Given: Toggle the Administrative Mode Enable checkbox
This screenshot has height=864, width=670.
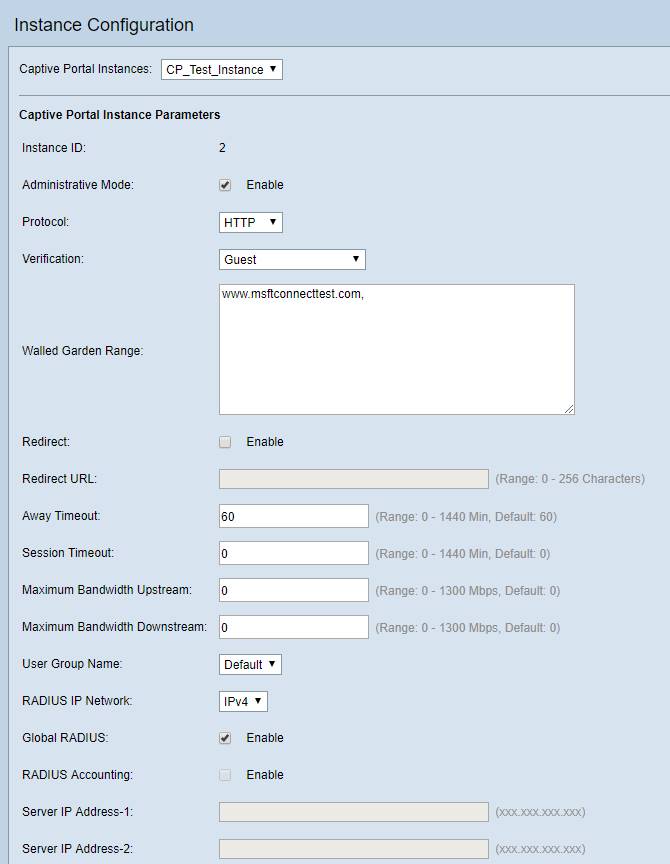Looking at the screenshot, I should (x=225, y=185).
